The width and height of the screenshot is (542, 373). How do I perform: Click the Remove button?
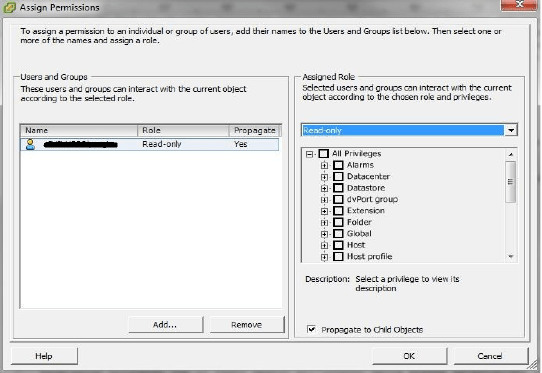tap(247, 325)
